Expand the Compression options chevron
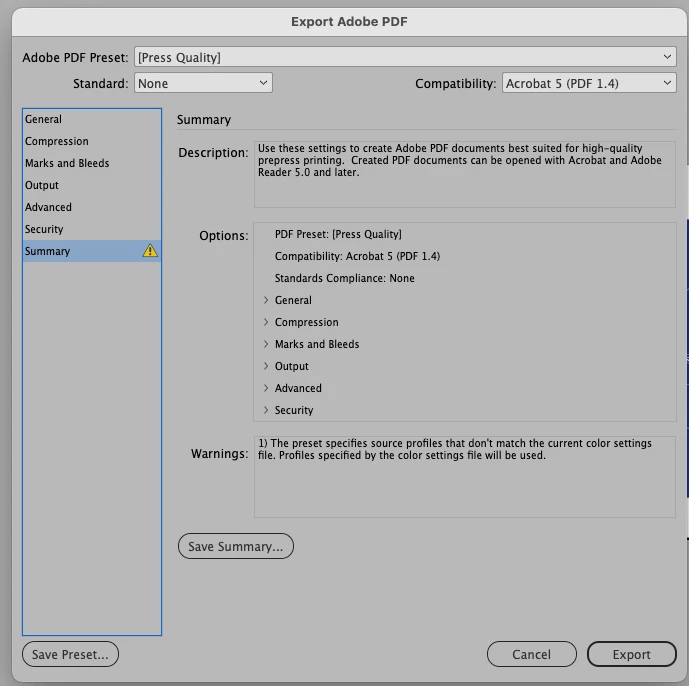 pos(266,322)
